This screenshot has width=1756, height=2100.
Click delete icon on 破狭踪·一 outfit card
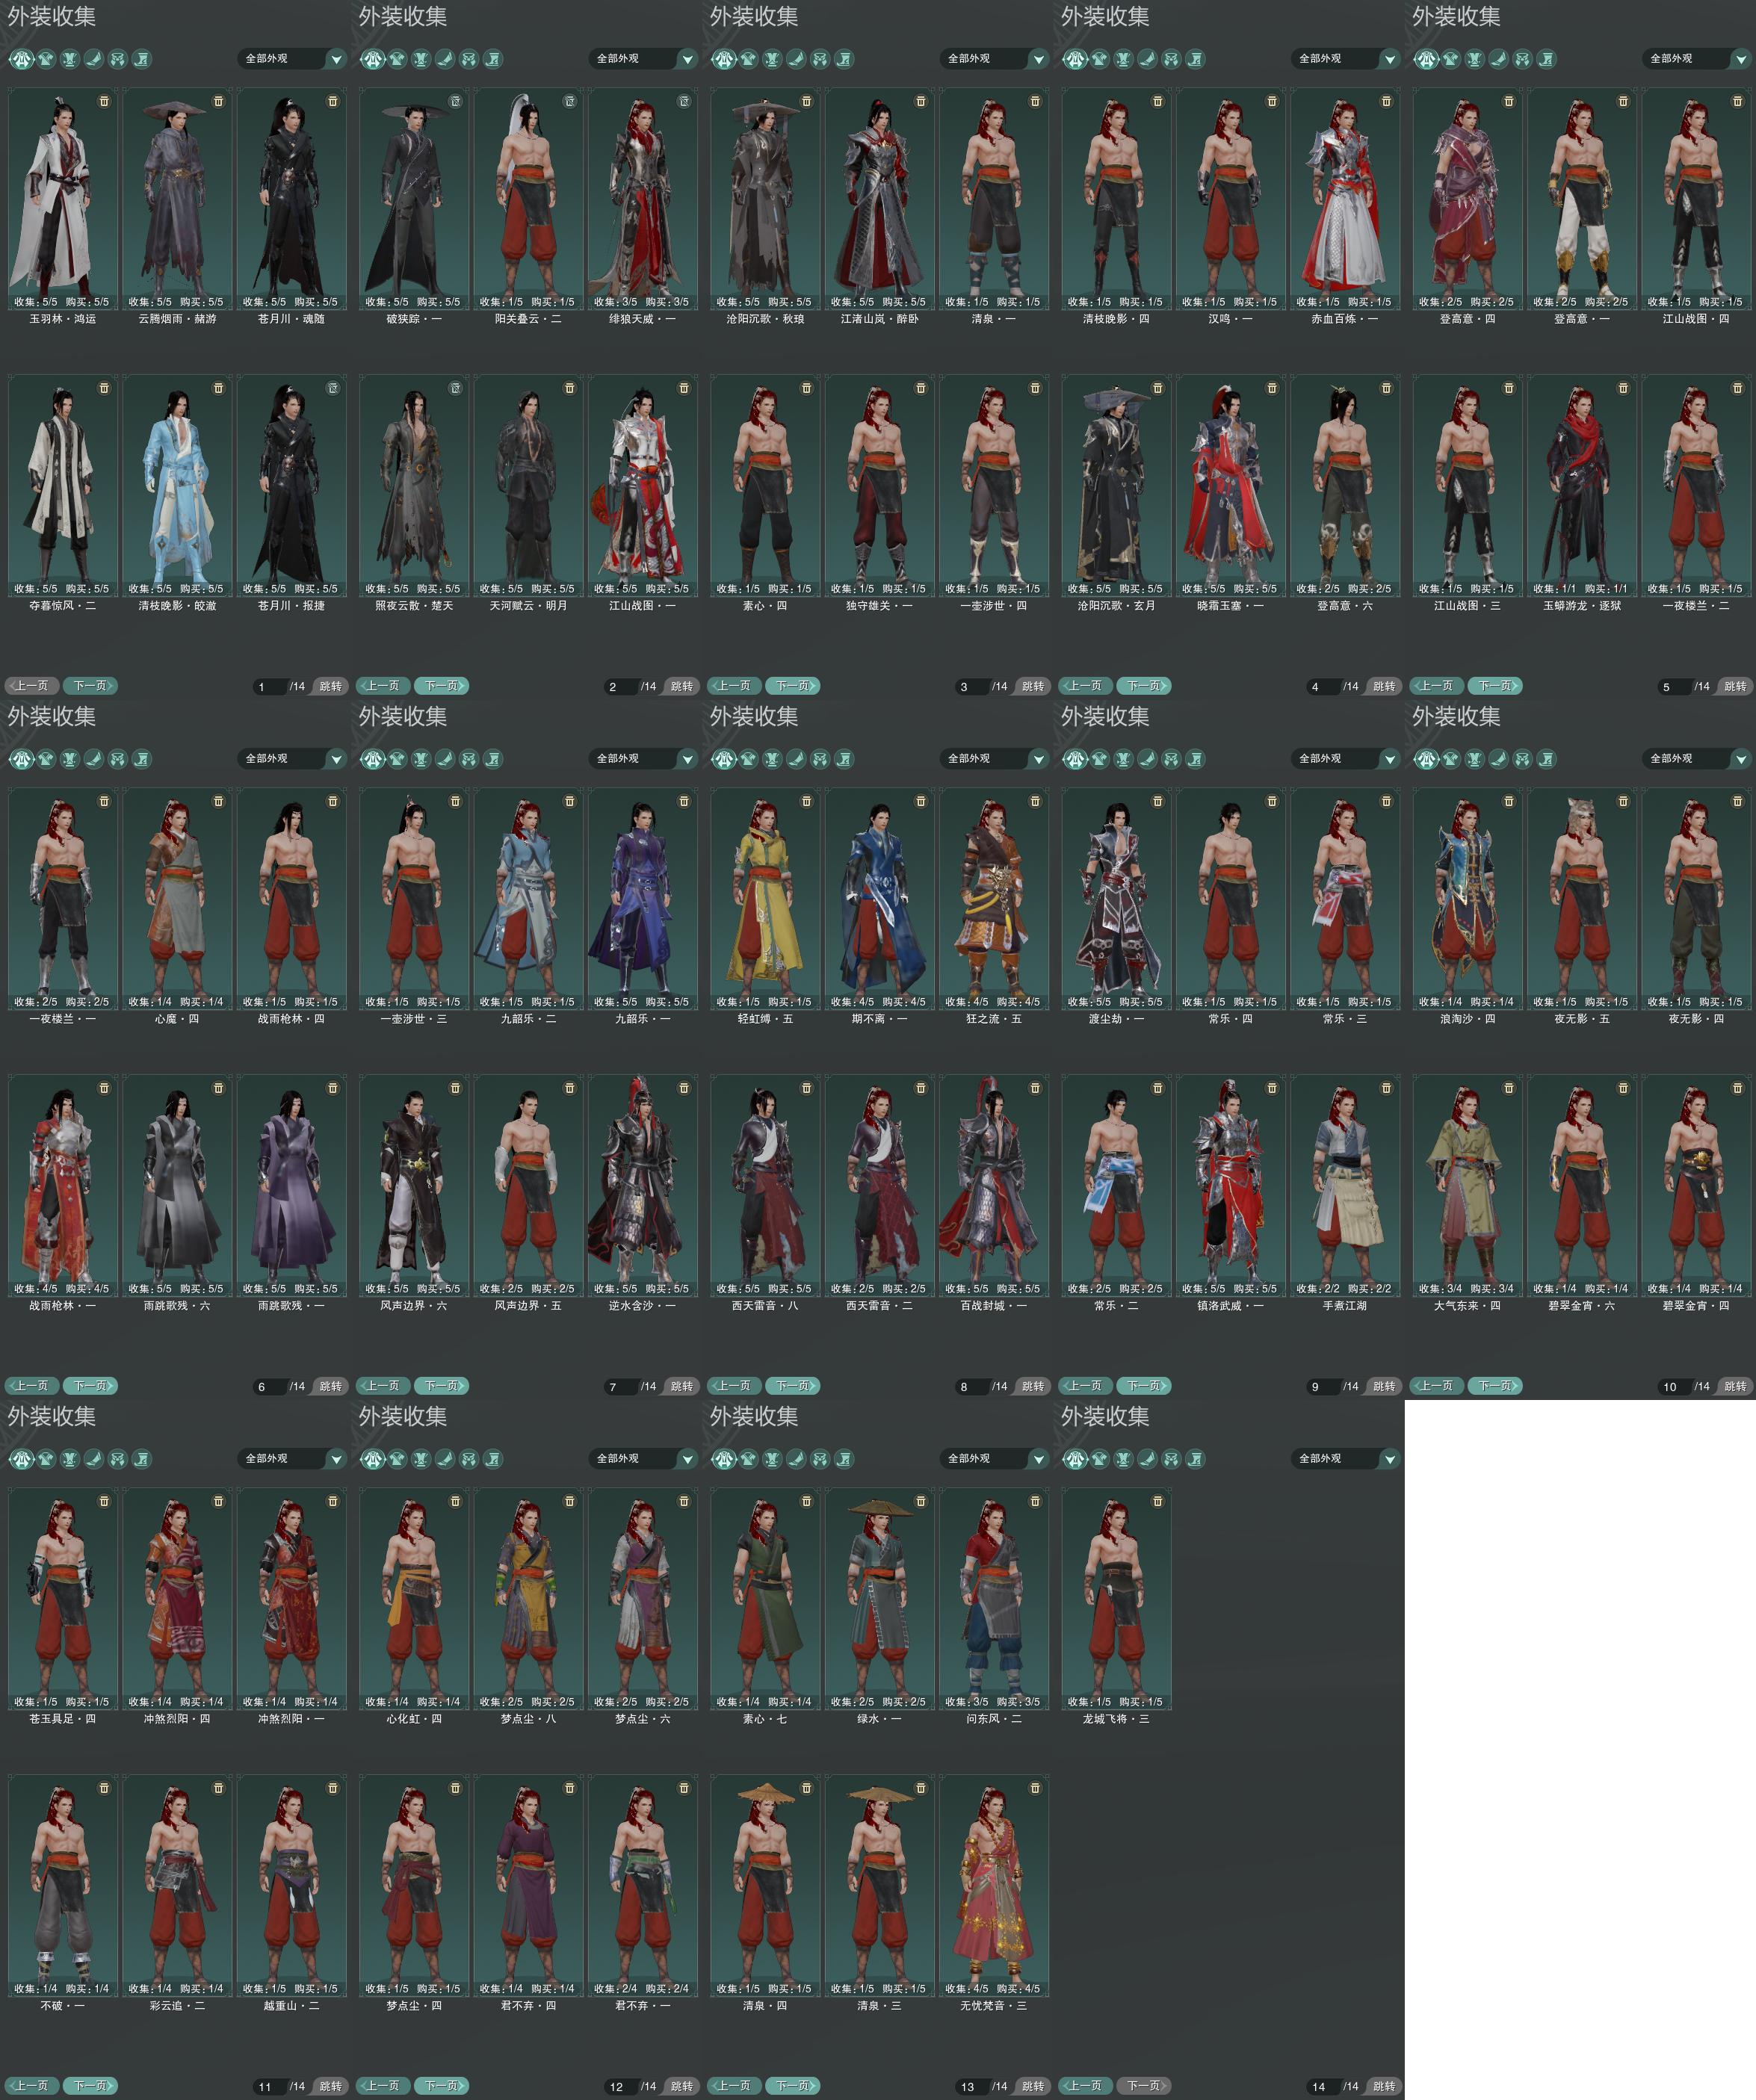pos(455,101)
